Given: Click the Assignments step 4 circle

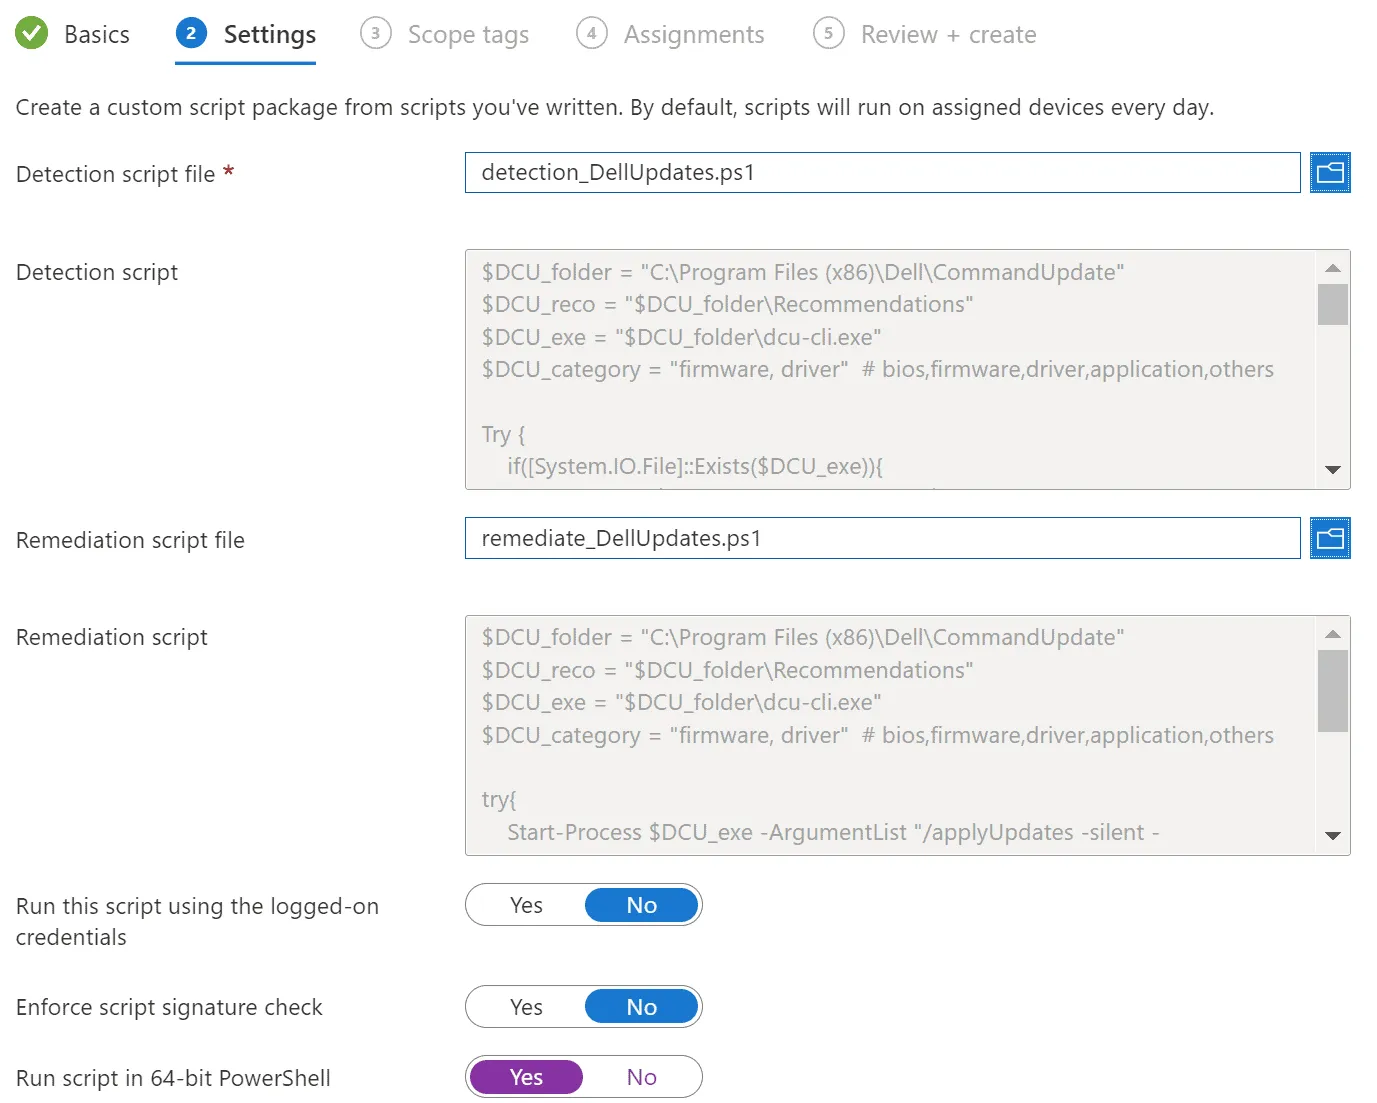Looking at the screenshot, I should point(592,33).
